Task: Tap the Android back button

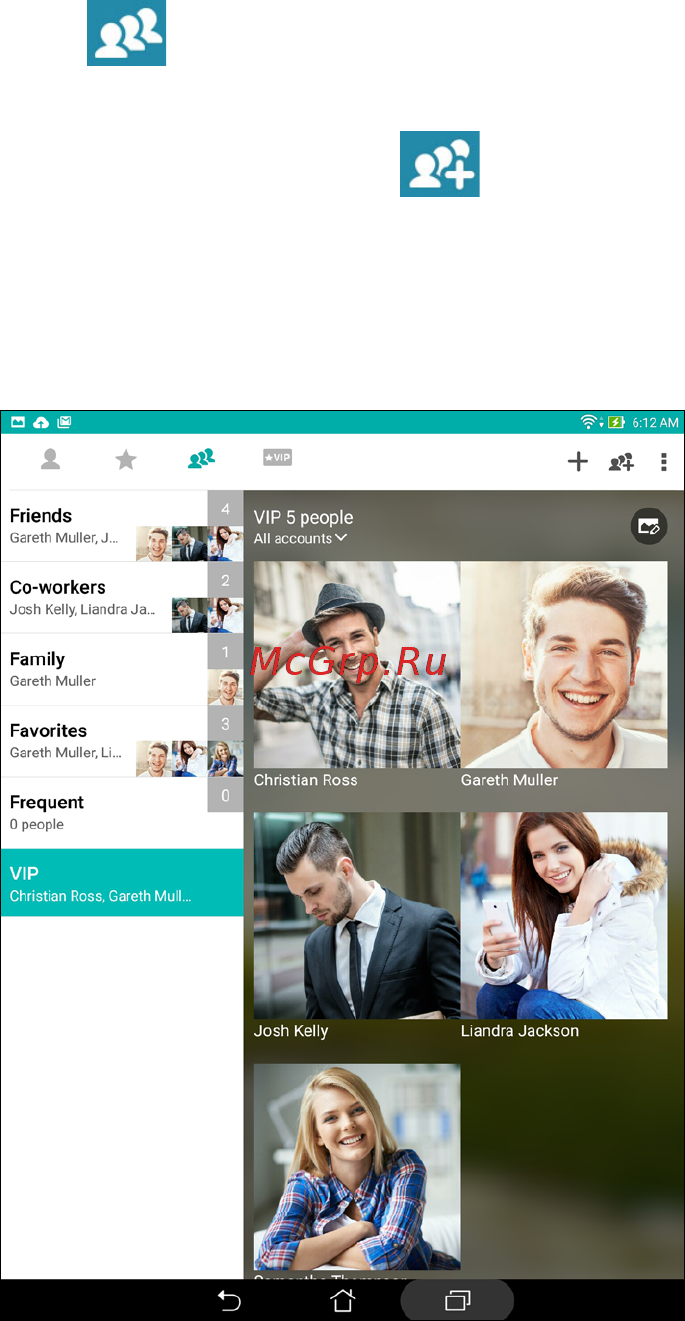Action: click(x=229, y=1300)
